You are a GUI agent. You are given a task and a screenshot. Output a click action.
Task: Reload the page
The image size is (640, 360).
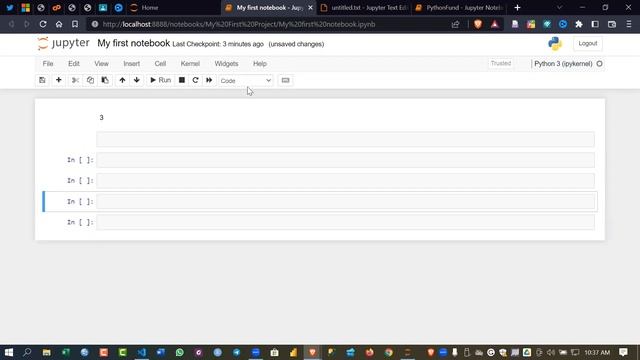(43, 24)
